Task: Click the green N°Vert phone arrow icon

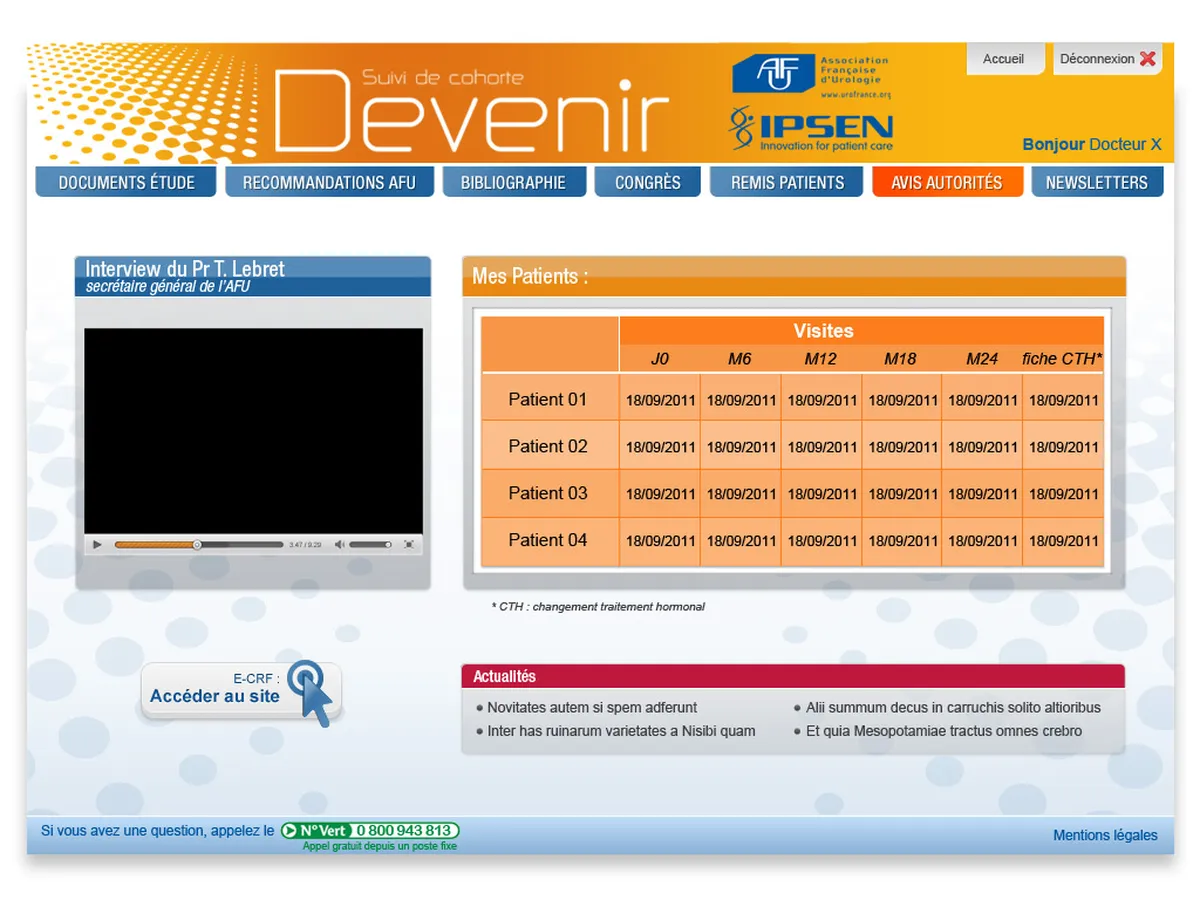Action: 291,830
